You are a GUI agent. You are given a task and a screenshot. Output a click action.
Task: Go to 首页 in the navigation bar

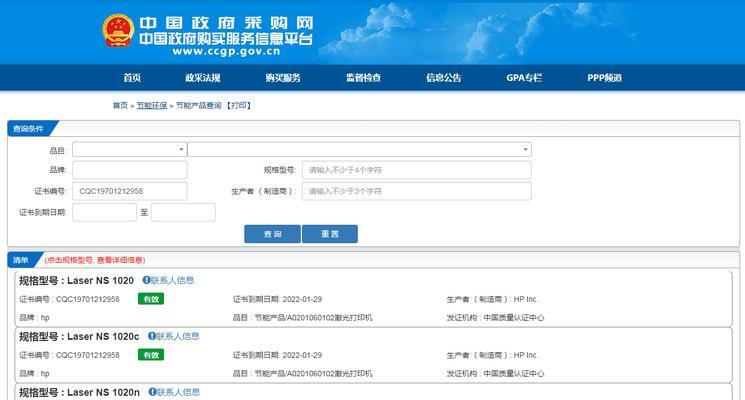tap(132, 77)
